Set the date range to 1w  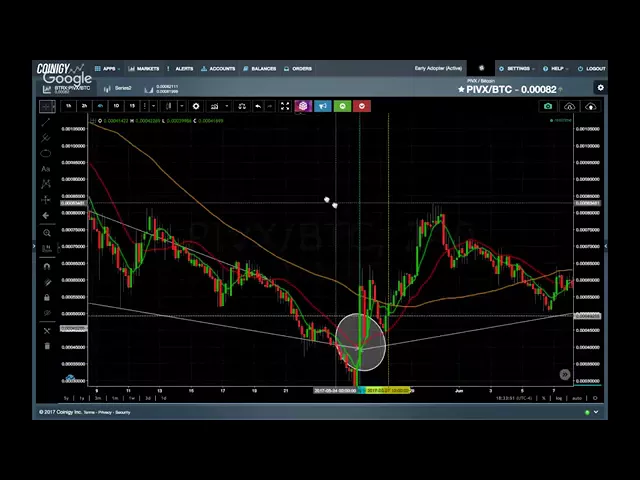click(x=131, y=398)
